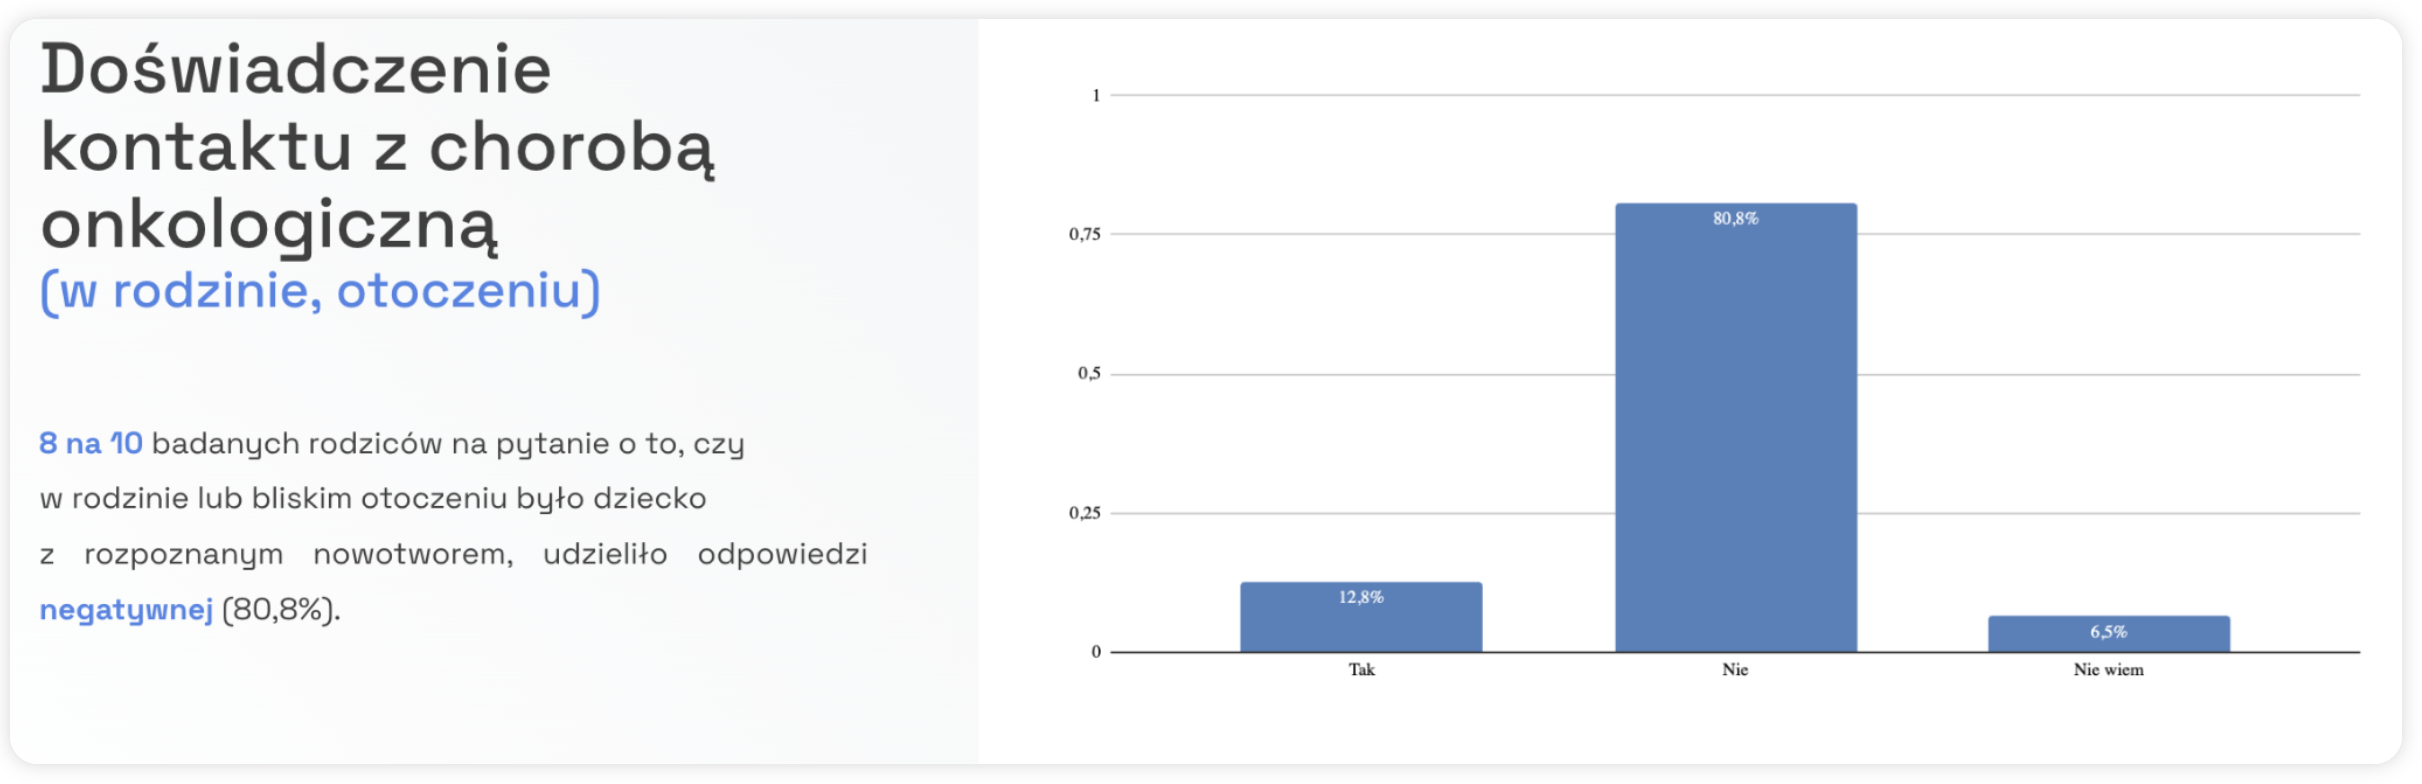
Task: Click the blue word 'negatywnej'
Action: [x=126, y=609]
